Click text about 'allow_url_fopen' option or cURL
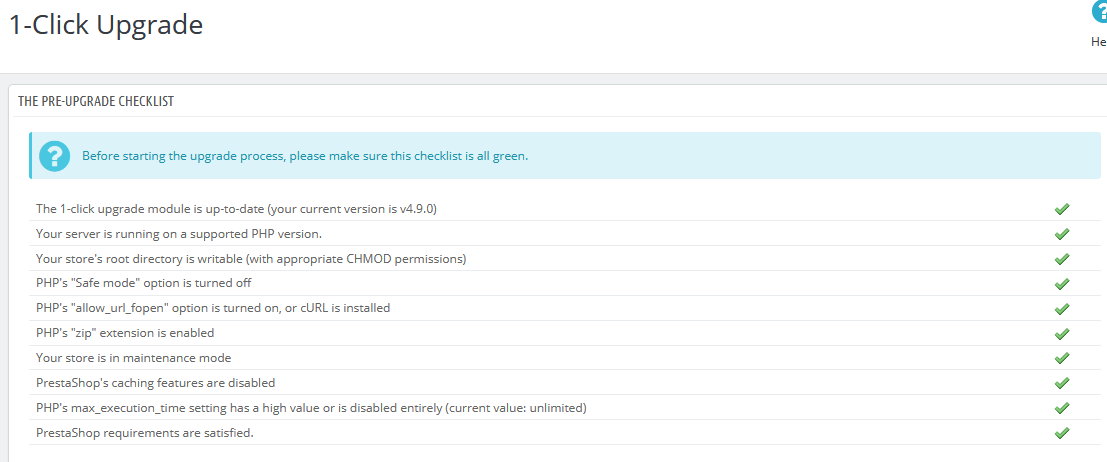The width and height of the screenshot is (1107, 462). click(x=213, y=308)
